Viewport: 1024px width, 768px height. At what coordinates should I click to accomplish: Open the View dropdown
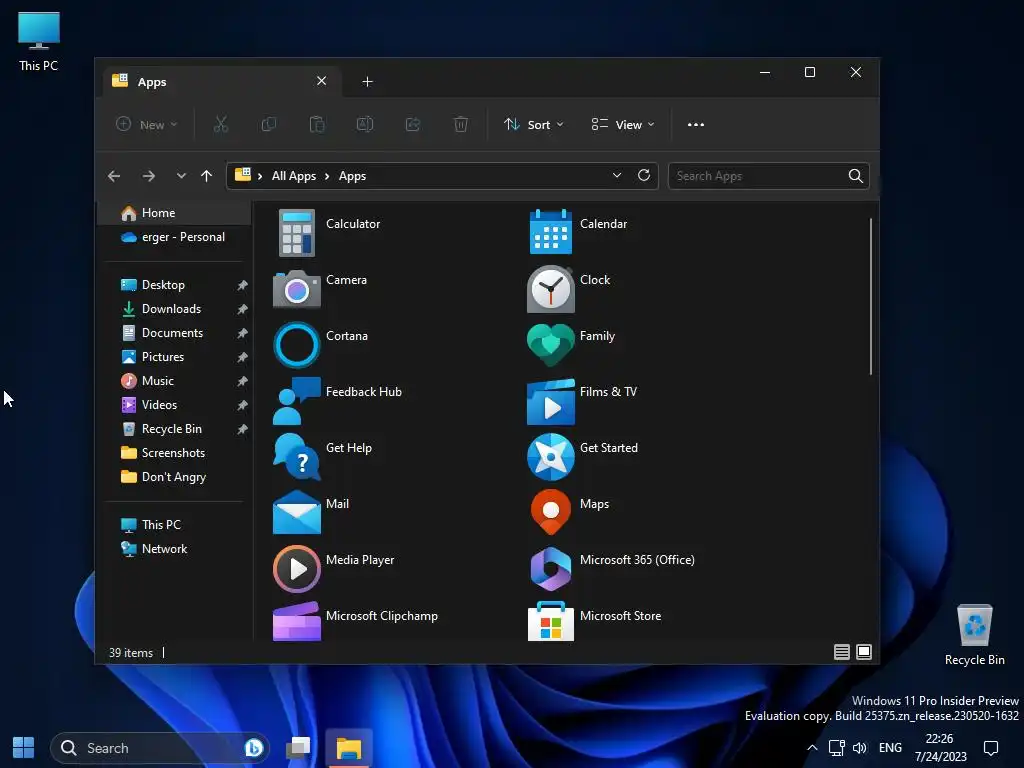[623, 124]
